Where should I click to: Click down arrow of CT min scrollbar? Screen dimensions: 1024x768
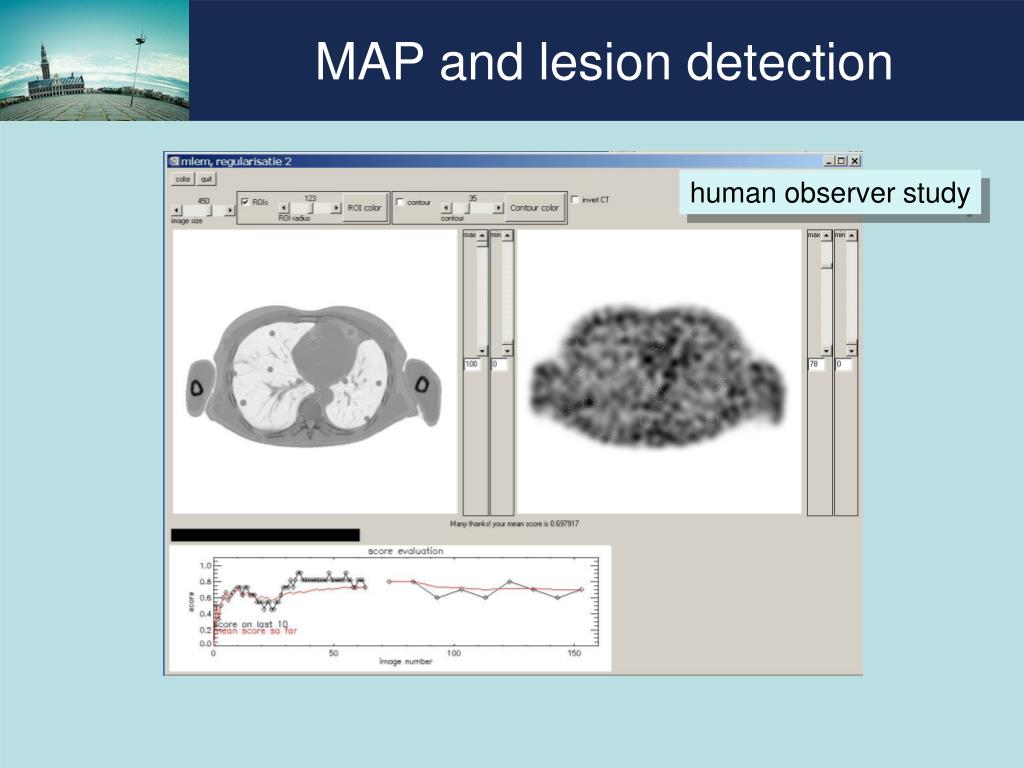[x=507, y=351]
